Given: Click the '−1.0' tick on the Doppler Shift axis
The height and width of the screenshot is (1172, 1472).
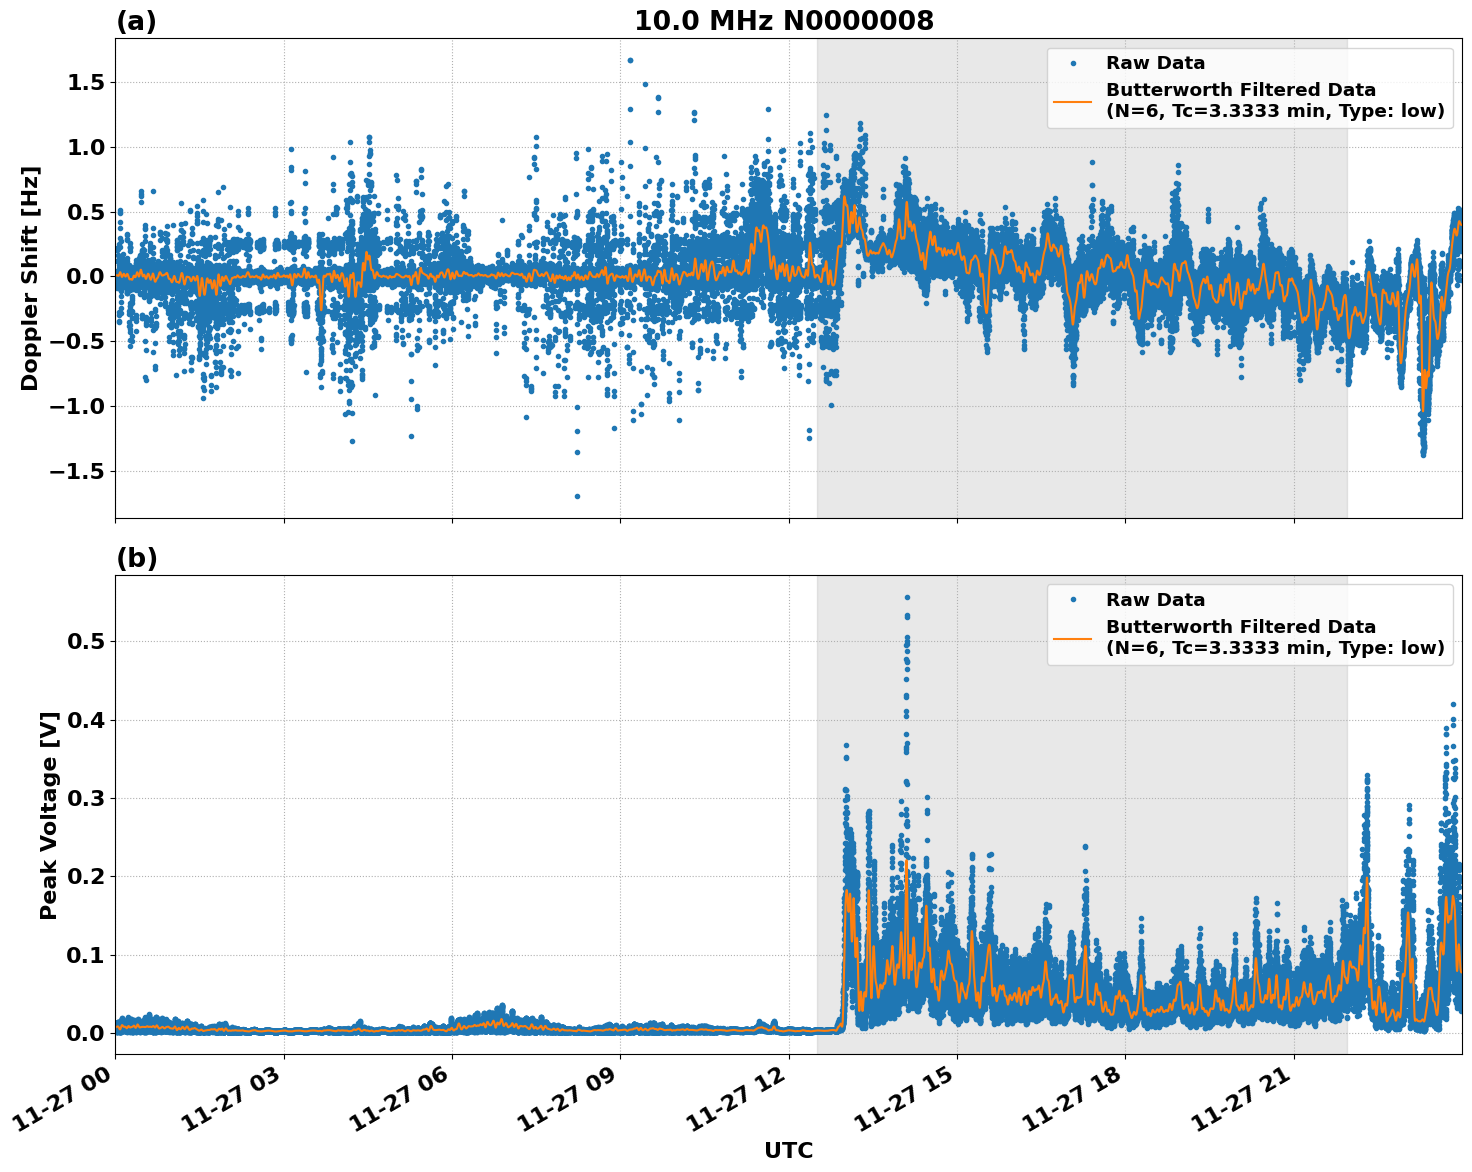Looking at the screenshot, I should pos(77,406).
